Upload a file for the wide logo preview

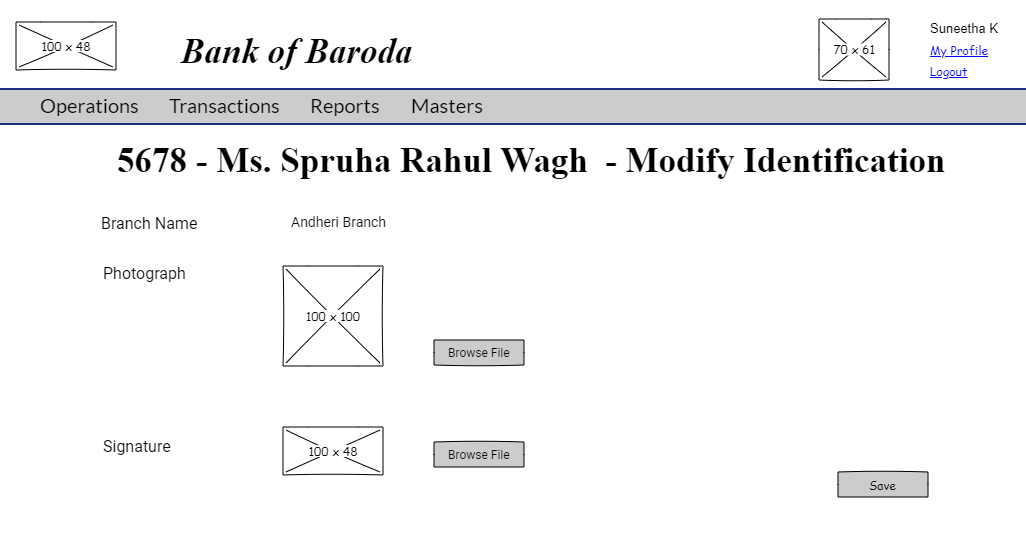coord(478,455)
